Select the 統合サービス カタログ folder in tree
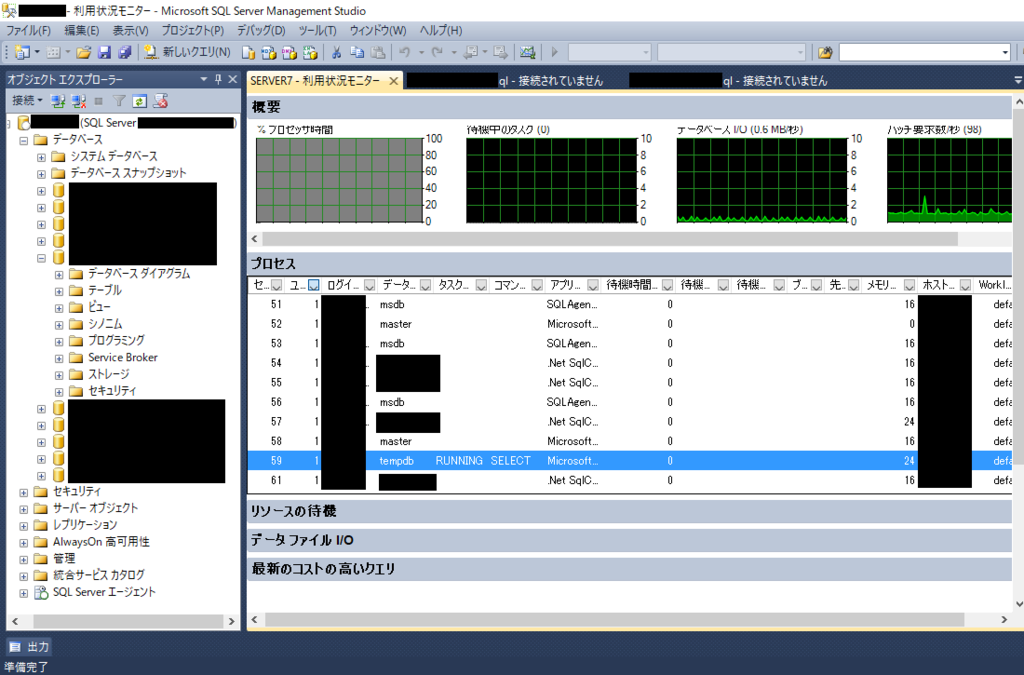The width and height of the screenshot is (1024, 675). [99, 575]
